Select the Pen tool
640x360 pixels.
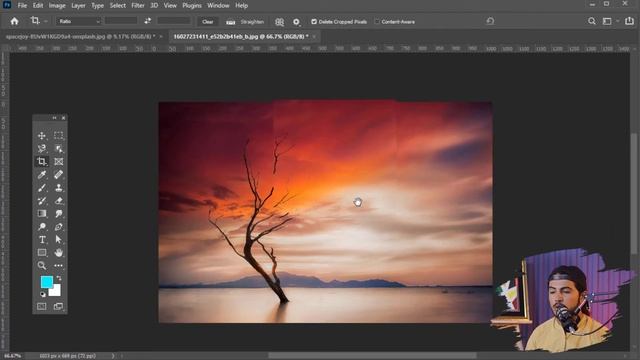tap(58, 227)
